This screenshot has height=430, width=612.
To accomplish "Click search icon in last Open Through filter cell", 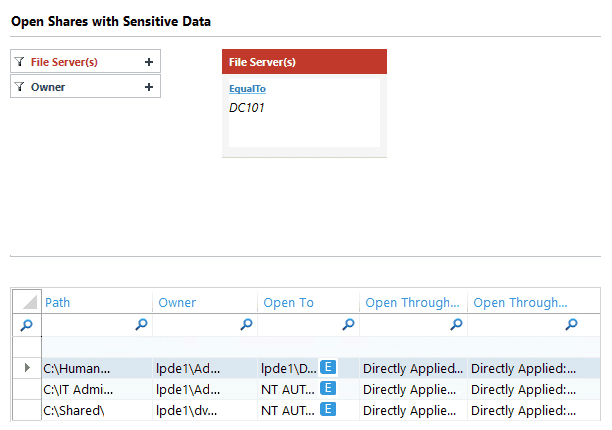I will click(x=571, y=324).
